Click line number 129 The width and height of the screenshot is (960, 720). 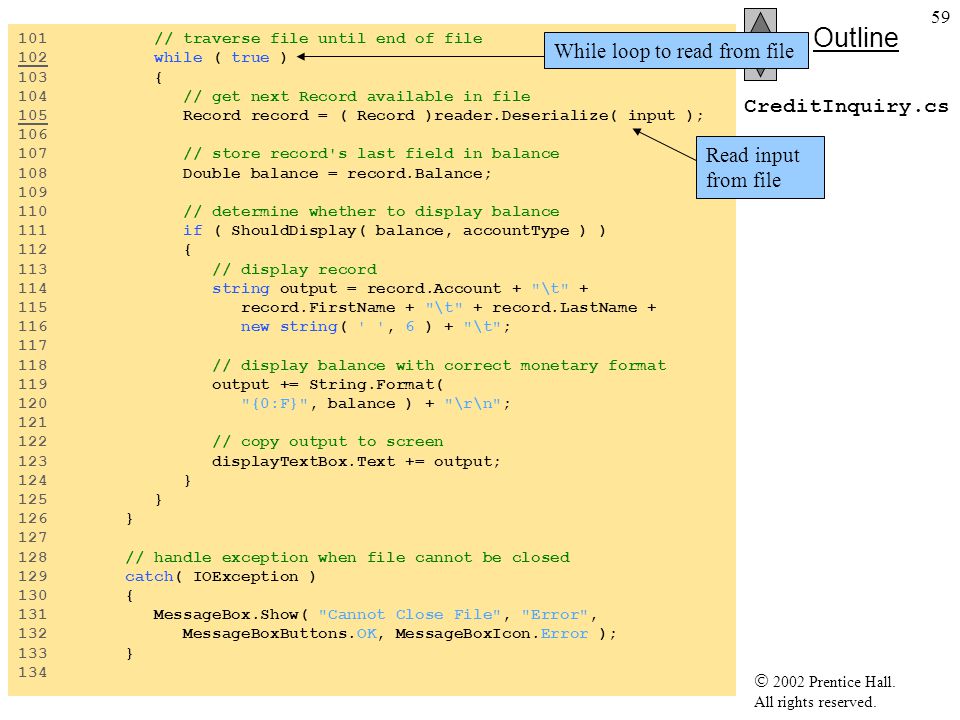32,576
